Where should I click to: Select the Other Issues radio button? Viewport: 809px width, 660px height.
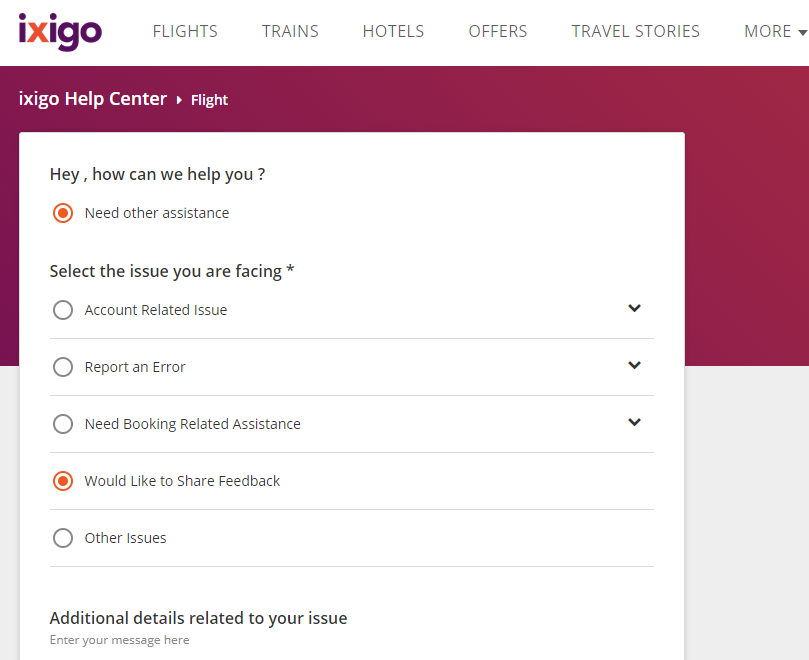pyautogui.click(x=63, y=538)
